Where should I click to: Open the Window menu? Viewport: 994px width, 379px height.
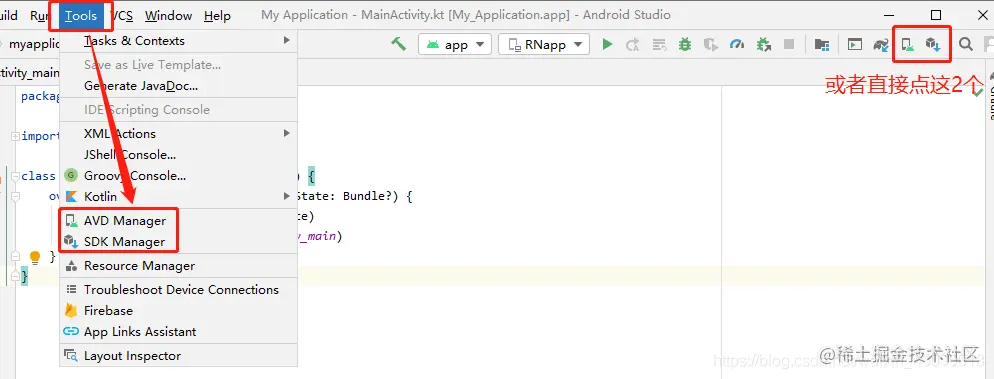168,16
